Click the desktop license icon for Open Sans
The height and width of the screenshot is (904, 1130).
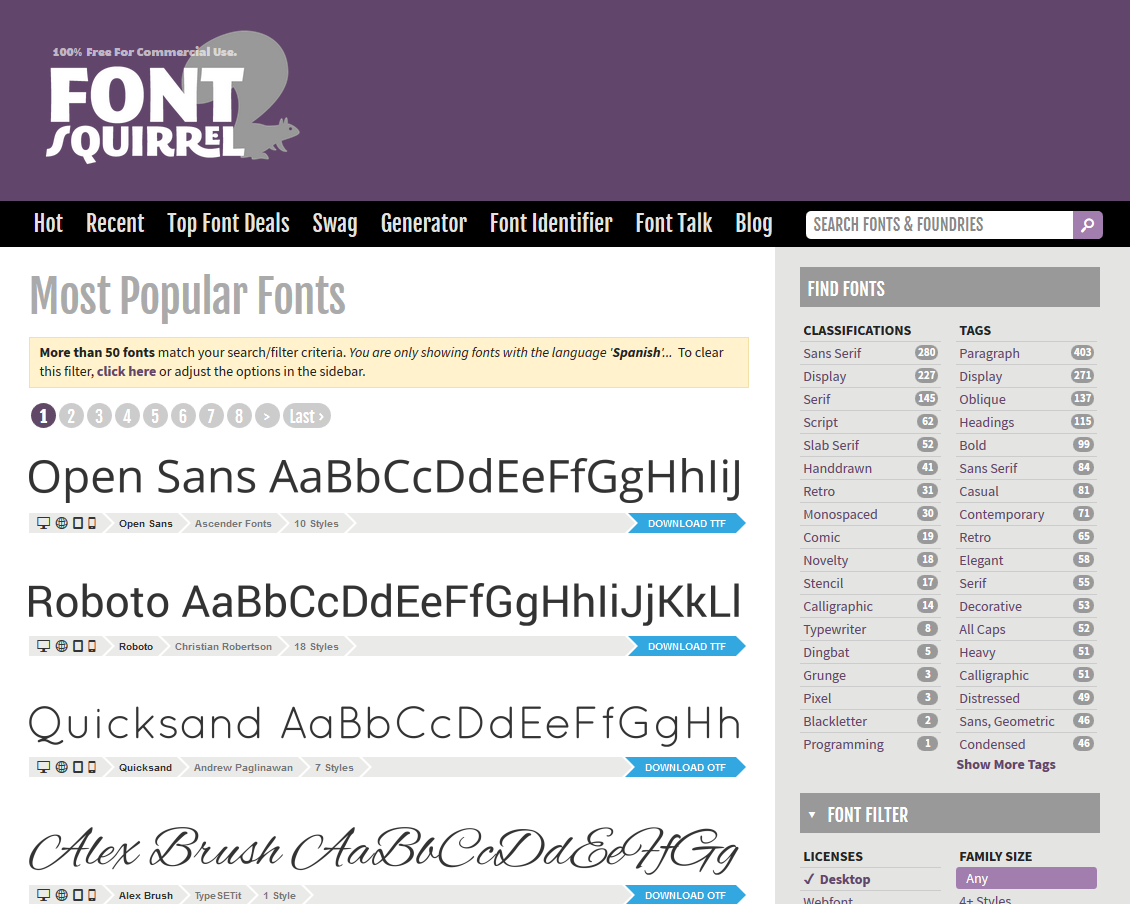coord(42,522)
